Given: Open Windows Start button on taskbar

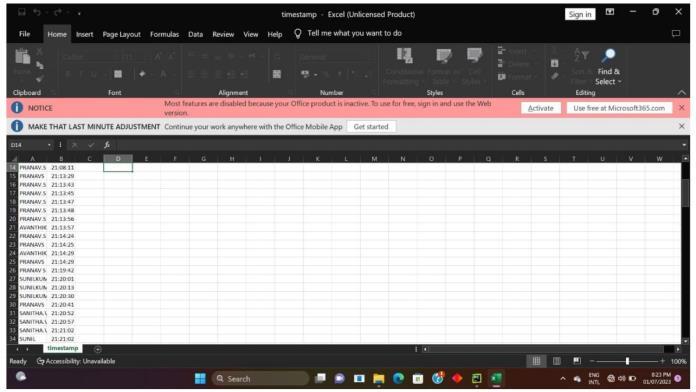Looking at the screenshot, I should pyautogui.click(x=200, y=378).
